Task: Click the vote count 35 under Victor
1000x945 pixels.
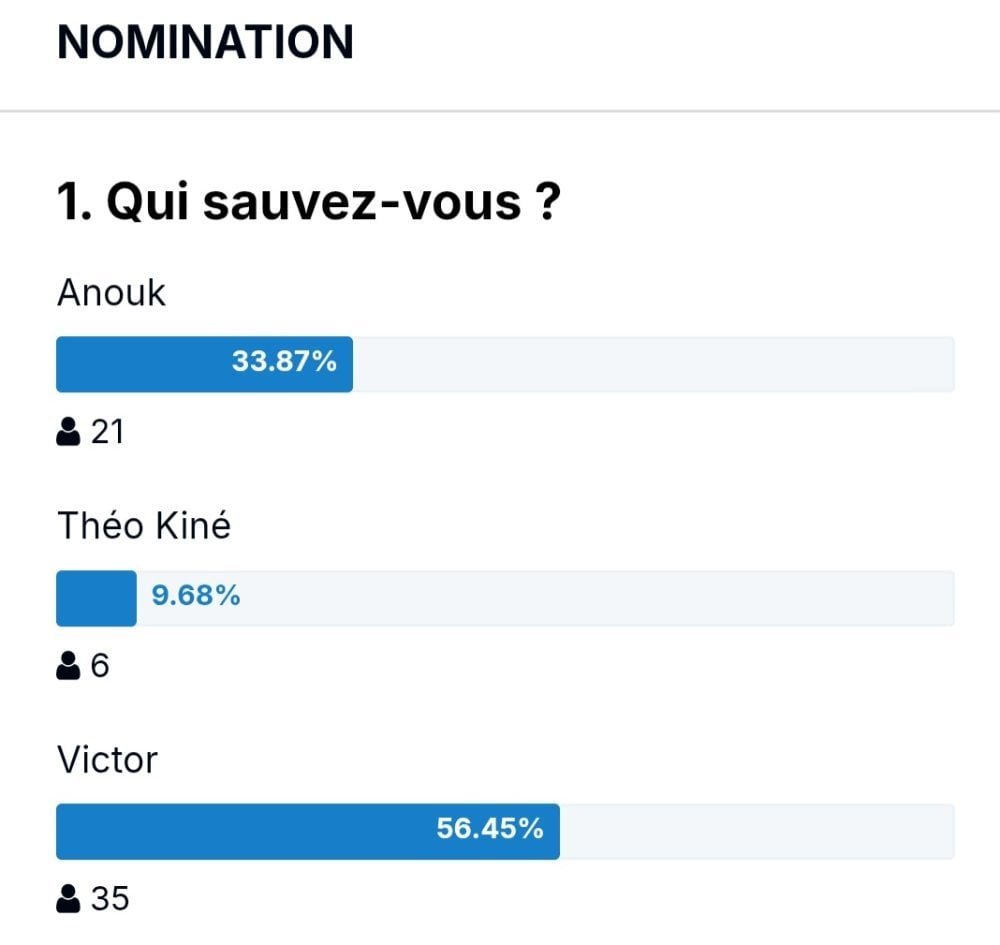Action: [x=110, y=899]
